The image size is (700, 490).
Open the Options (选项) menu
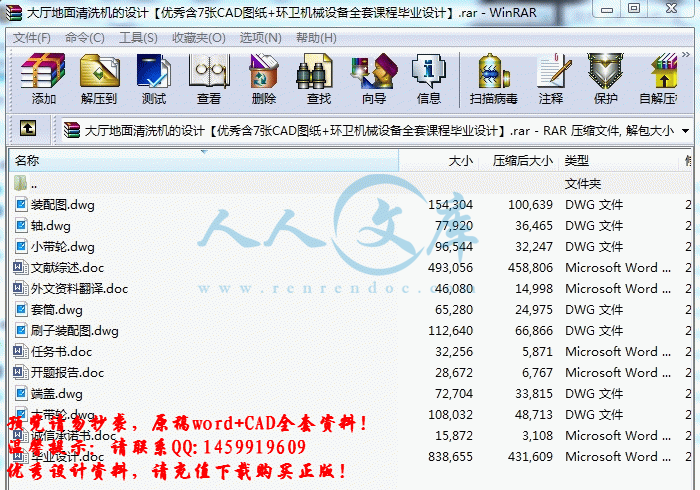click(x=261, y=37)
